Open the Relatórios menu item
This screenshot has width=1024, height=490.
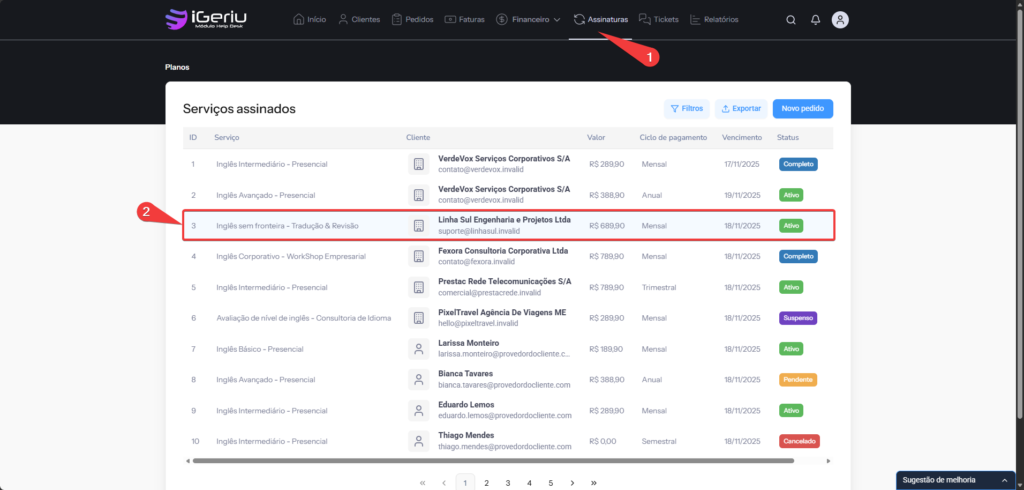[714, 19]
